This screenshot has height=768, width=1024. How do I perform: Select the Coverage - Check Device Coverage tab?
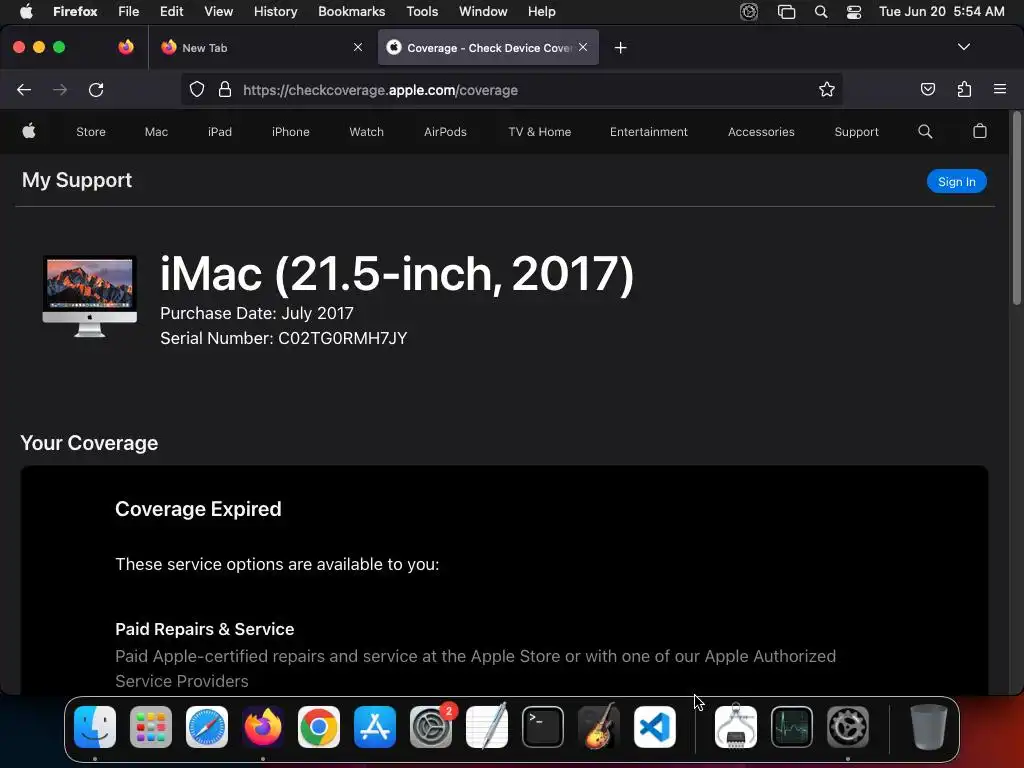[x=488, y=47]
